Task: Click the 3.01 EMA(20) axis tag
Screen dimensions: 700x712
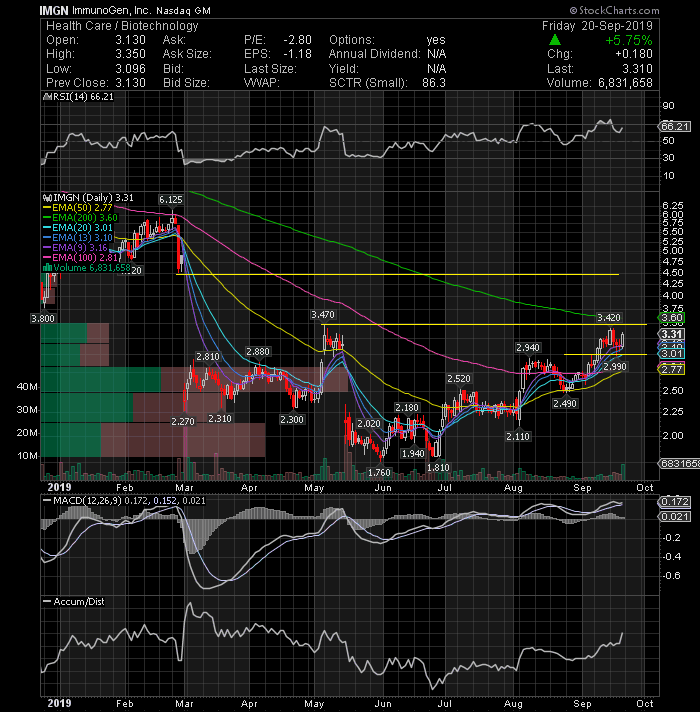Action: point(672,353)
